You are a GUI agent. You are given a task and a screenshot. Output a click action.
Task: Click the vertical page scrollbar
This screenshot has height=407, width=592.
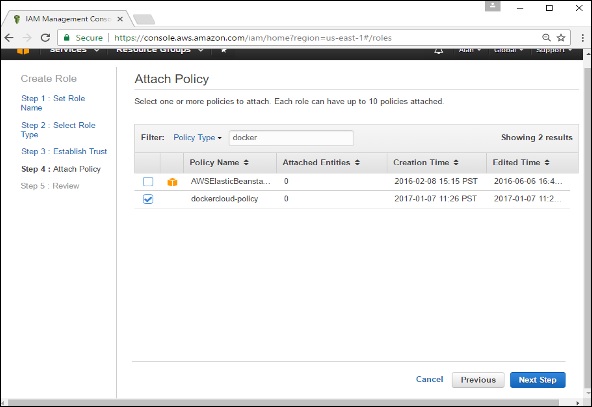pos(588,227)
